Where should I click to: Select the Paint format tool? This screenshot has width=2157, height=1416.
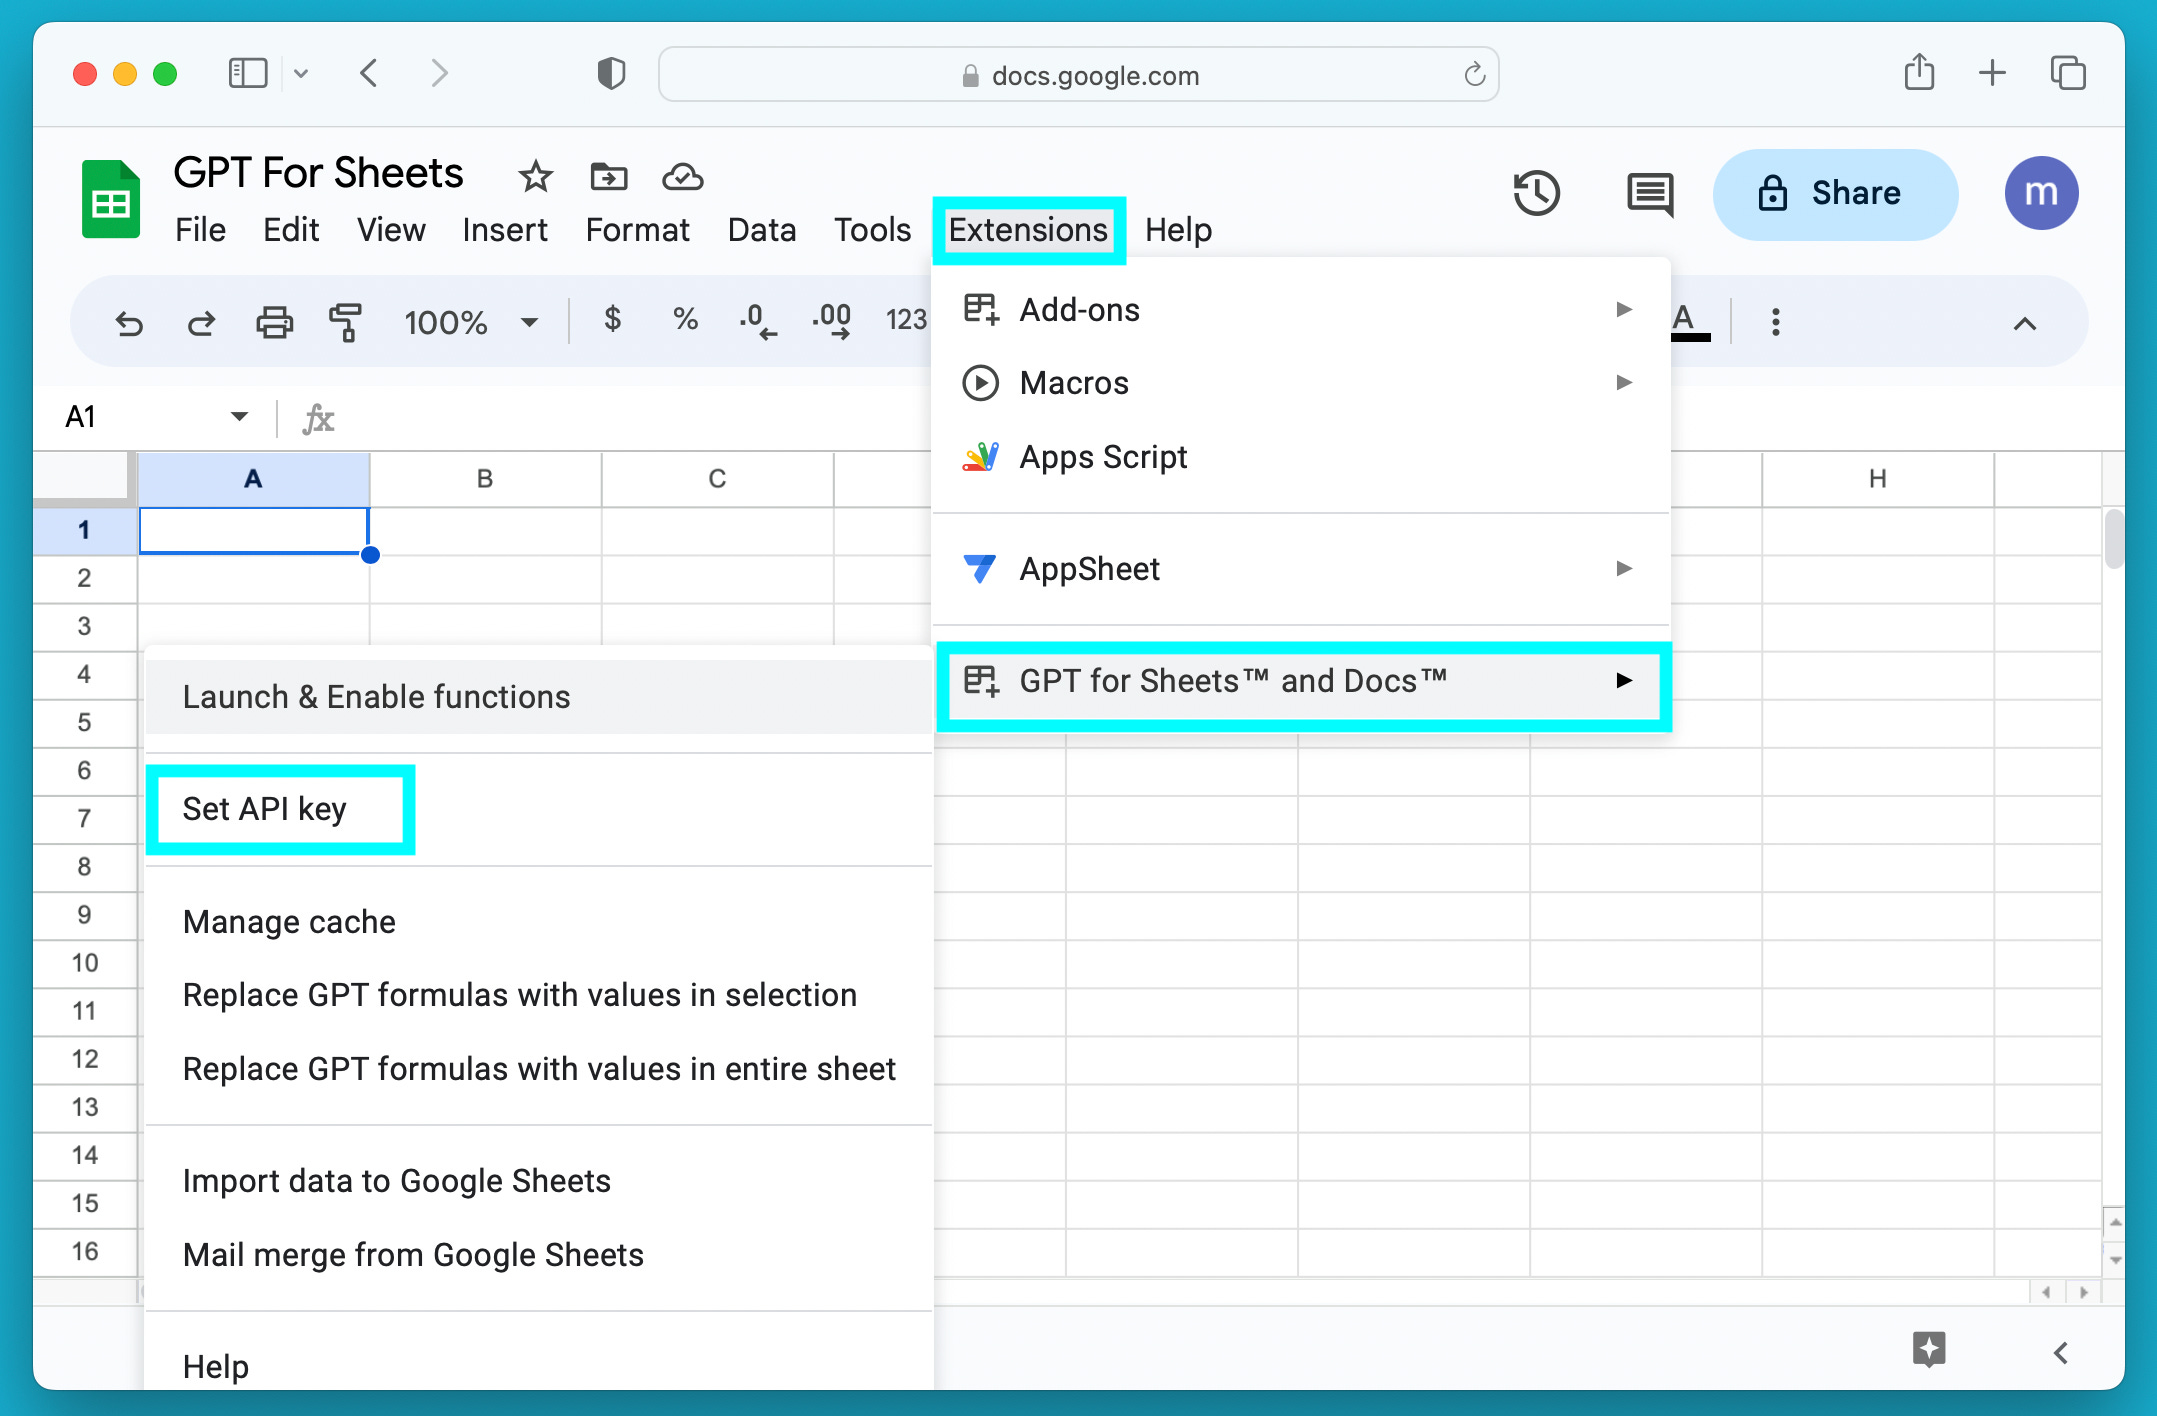coord(346,321)
